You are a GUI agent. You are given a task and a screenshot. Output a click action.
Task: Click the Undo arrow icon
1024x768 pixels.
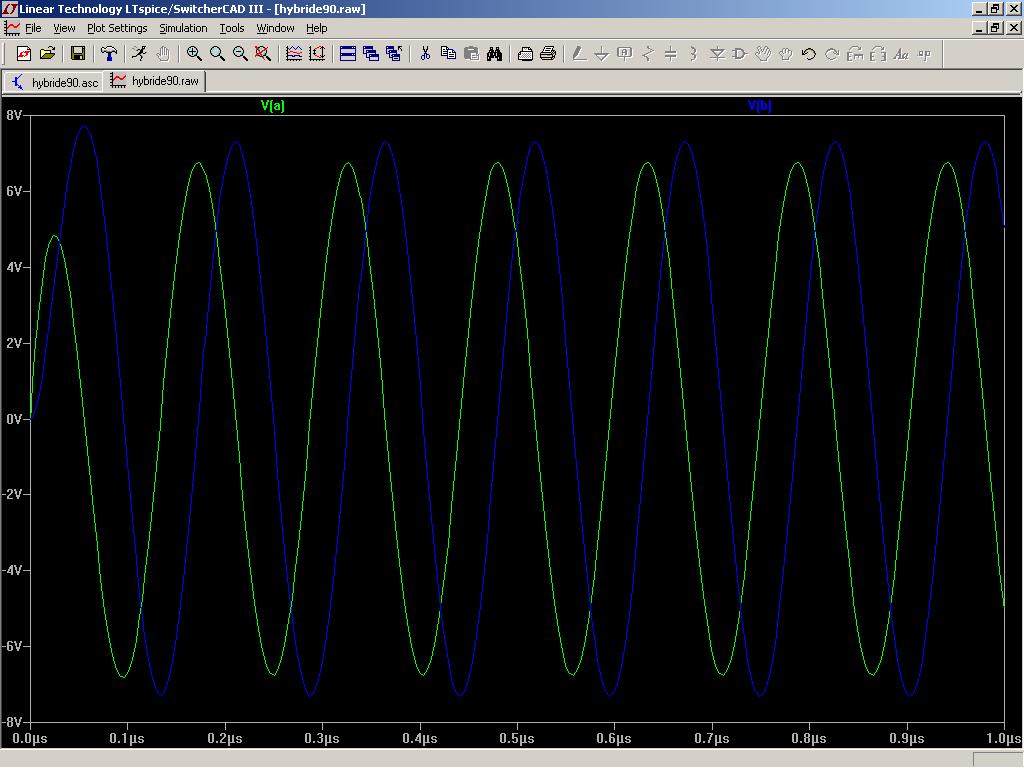pyautogui.click(x=808, y=54)
